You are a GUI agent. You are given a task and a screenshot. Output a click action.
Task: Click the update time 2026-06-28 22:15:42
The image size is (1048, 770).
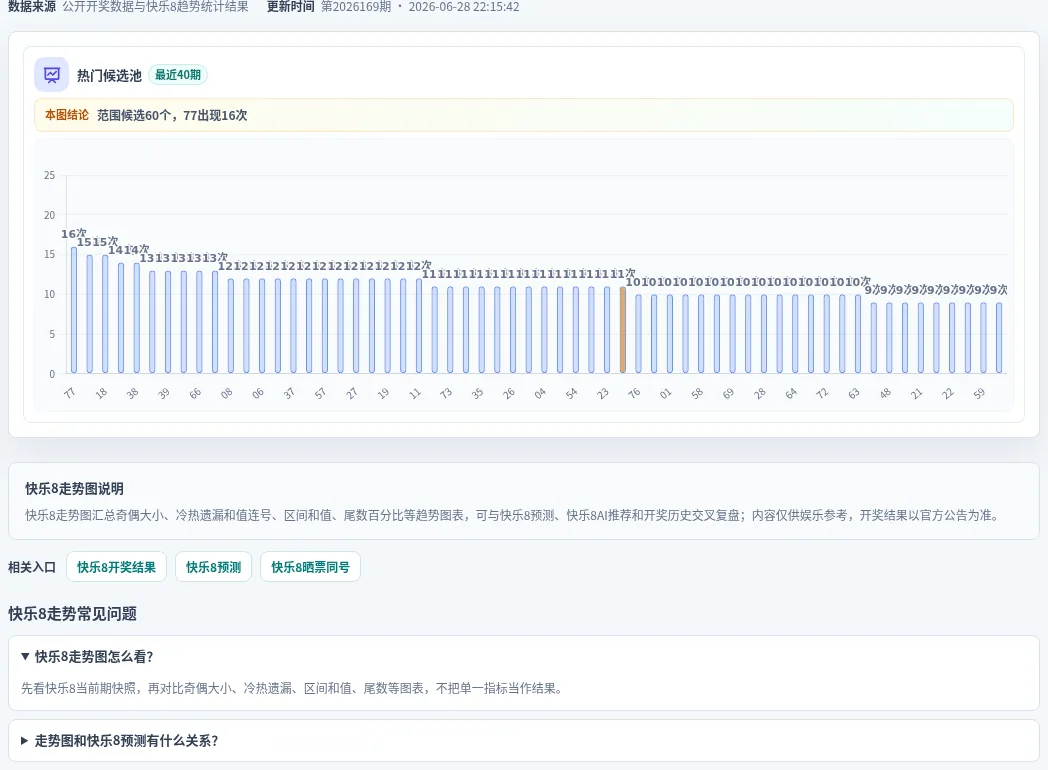tap(464, 7)
